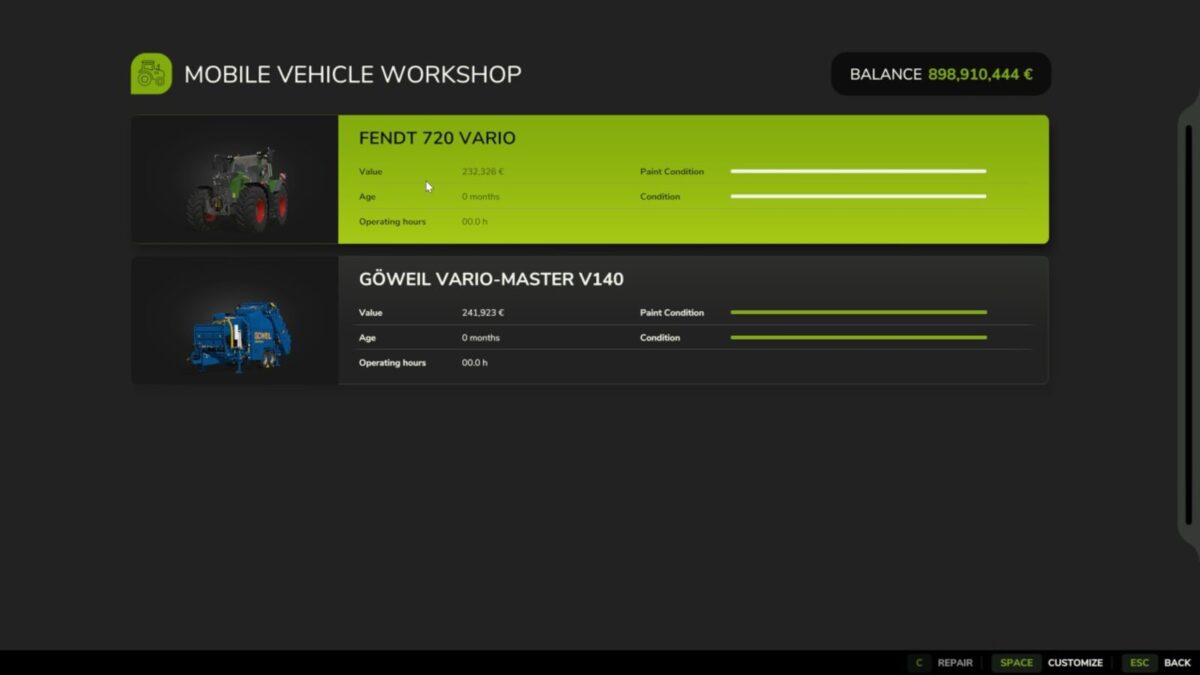The image size is (1200, 675).
Task: Click the tractor graphic inside the workshop logo
Action: (151, 72)
